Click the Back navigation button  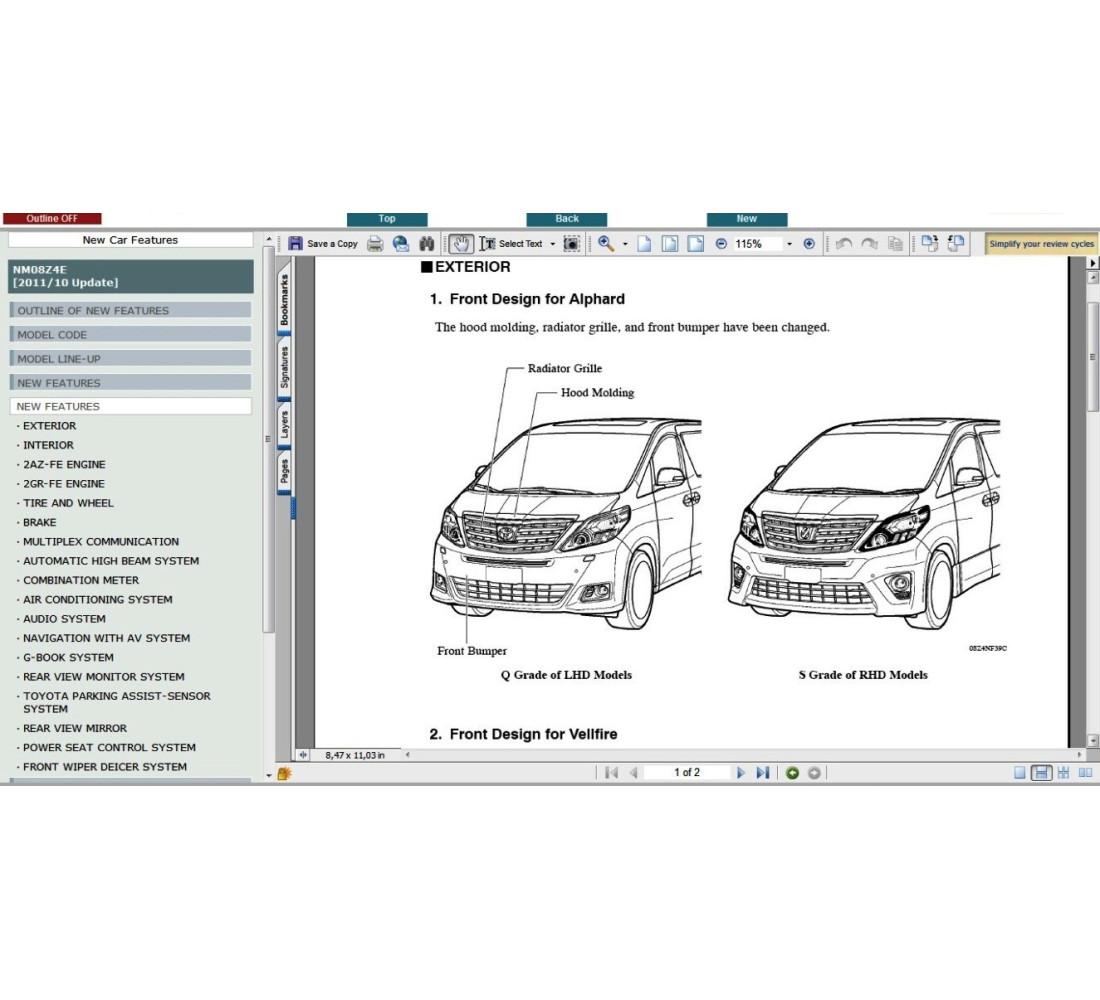pos(567,219)
